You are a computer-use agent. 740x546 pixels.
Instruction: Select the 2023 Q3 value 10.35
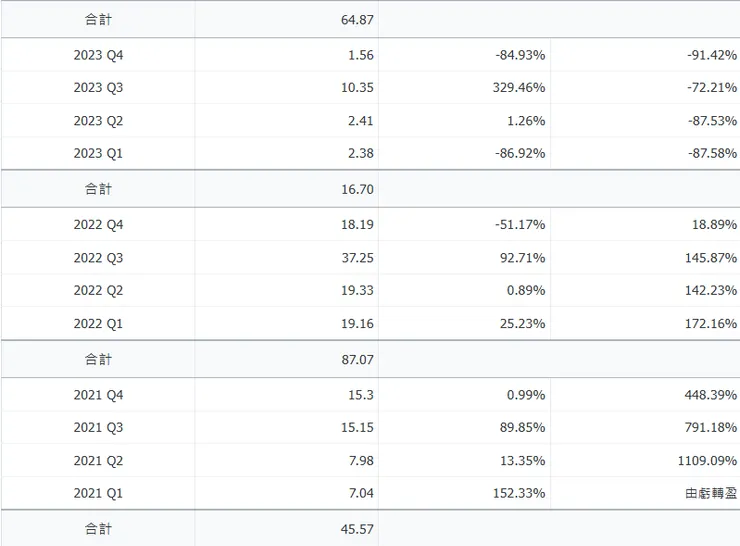click(356, 88)
